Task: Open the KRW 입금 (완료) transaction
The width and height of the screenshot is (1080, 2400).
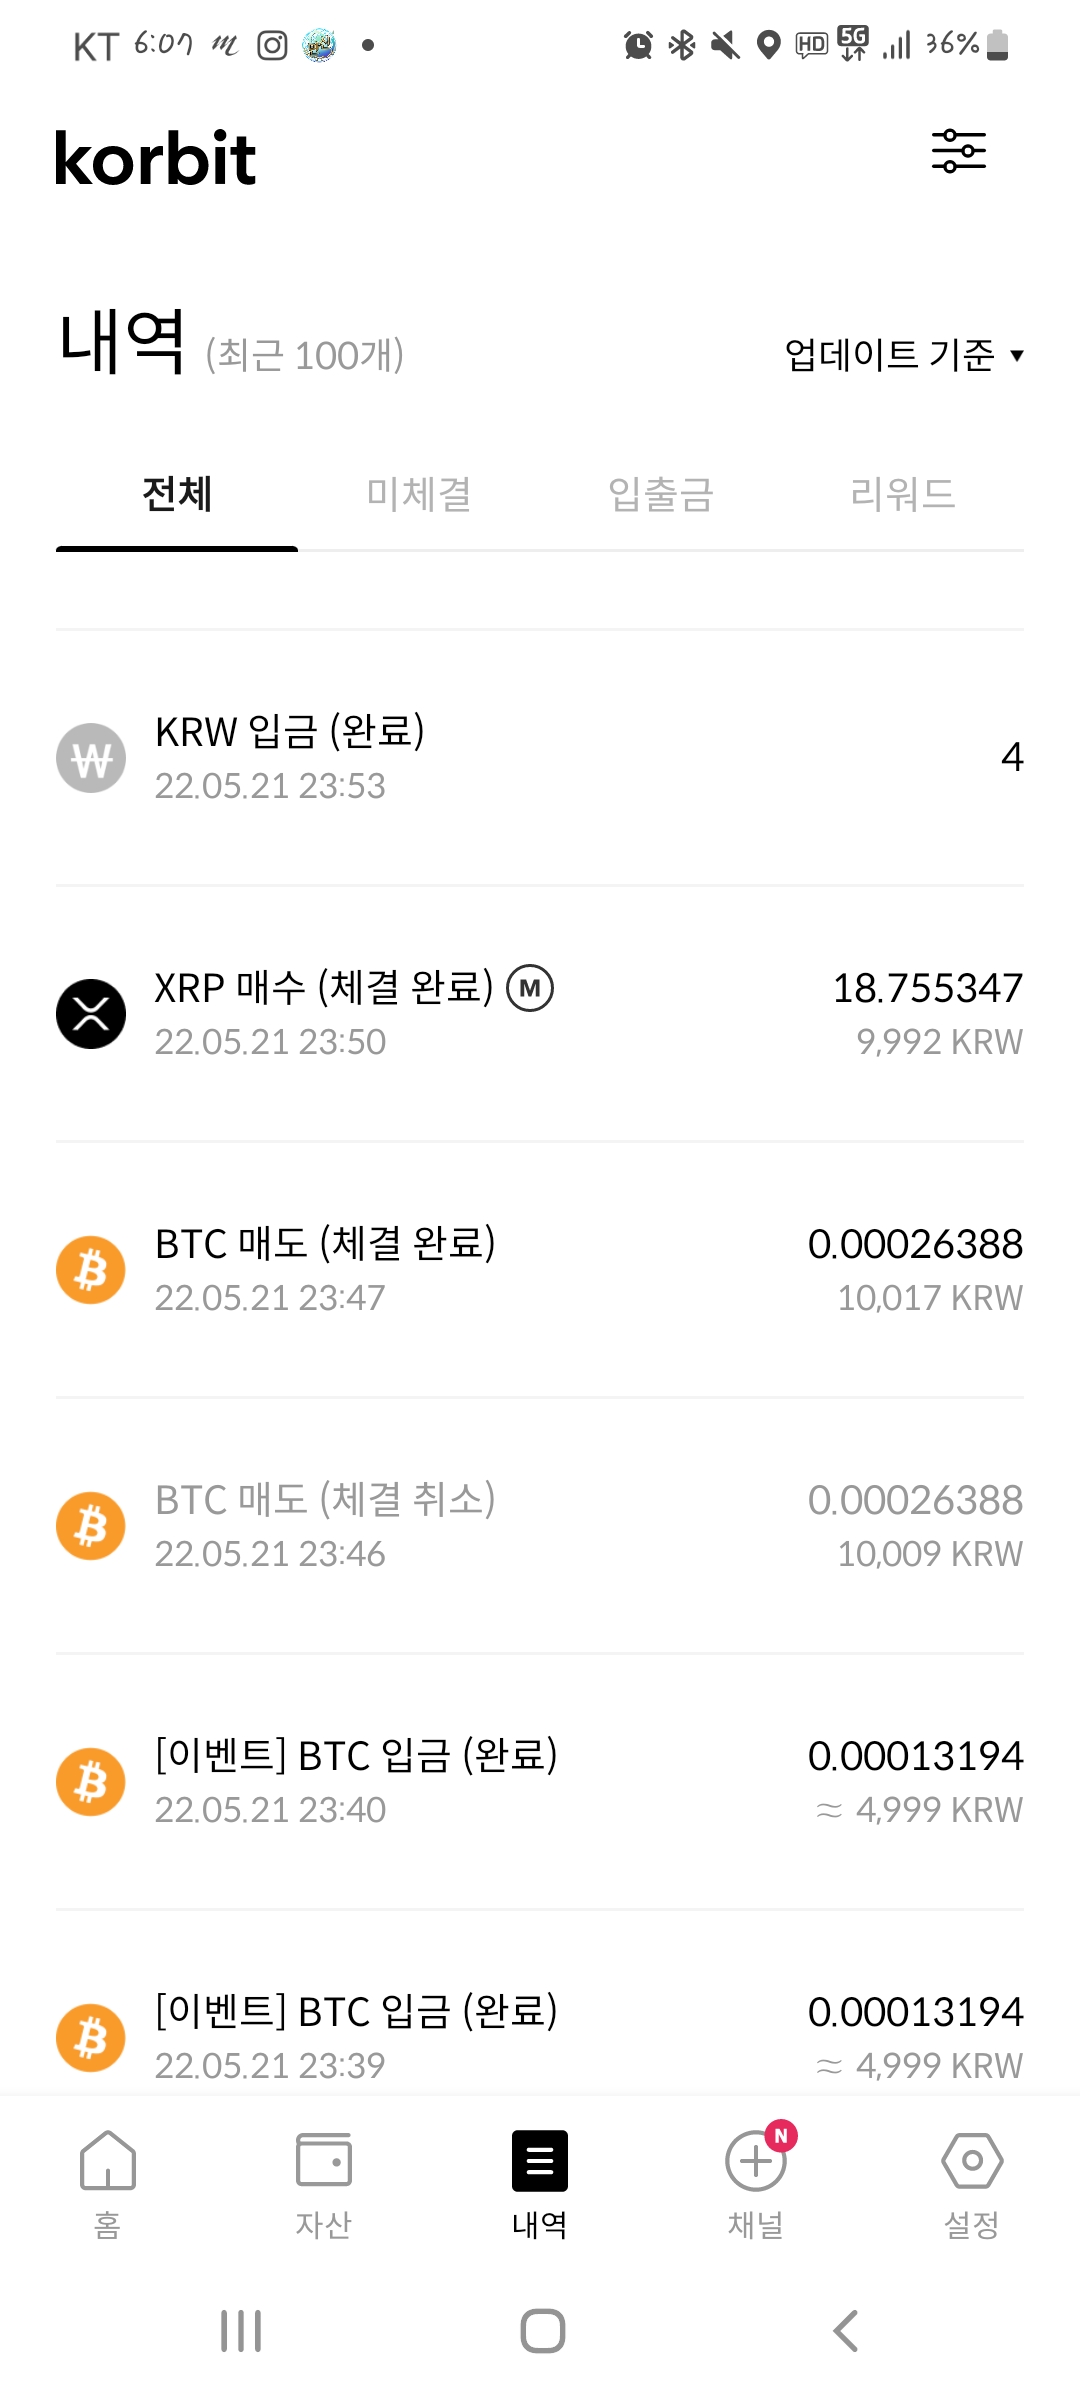Action: pos(540,757)
